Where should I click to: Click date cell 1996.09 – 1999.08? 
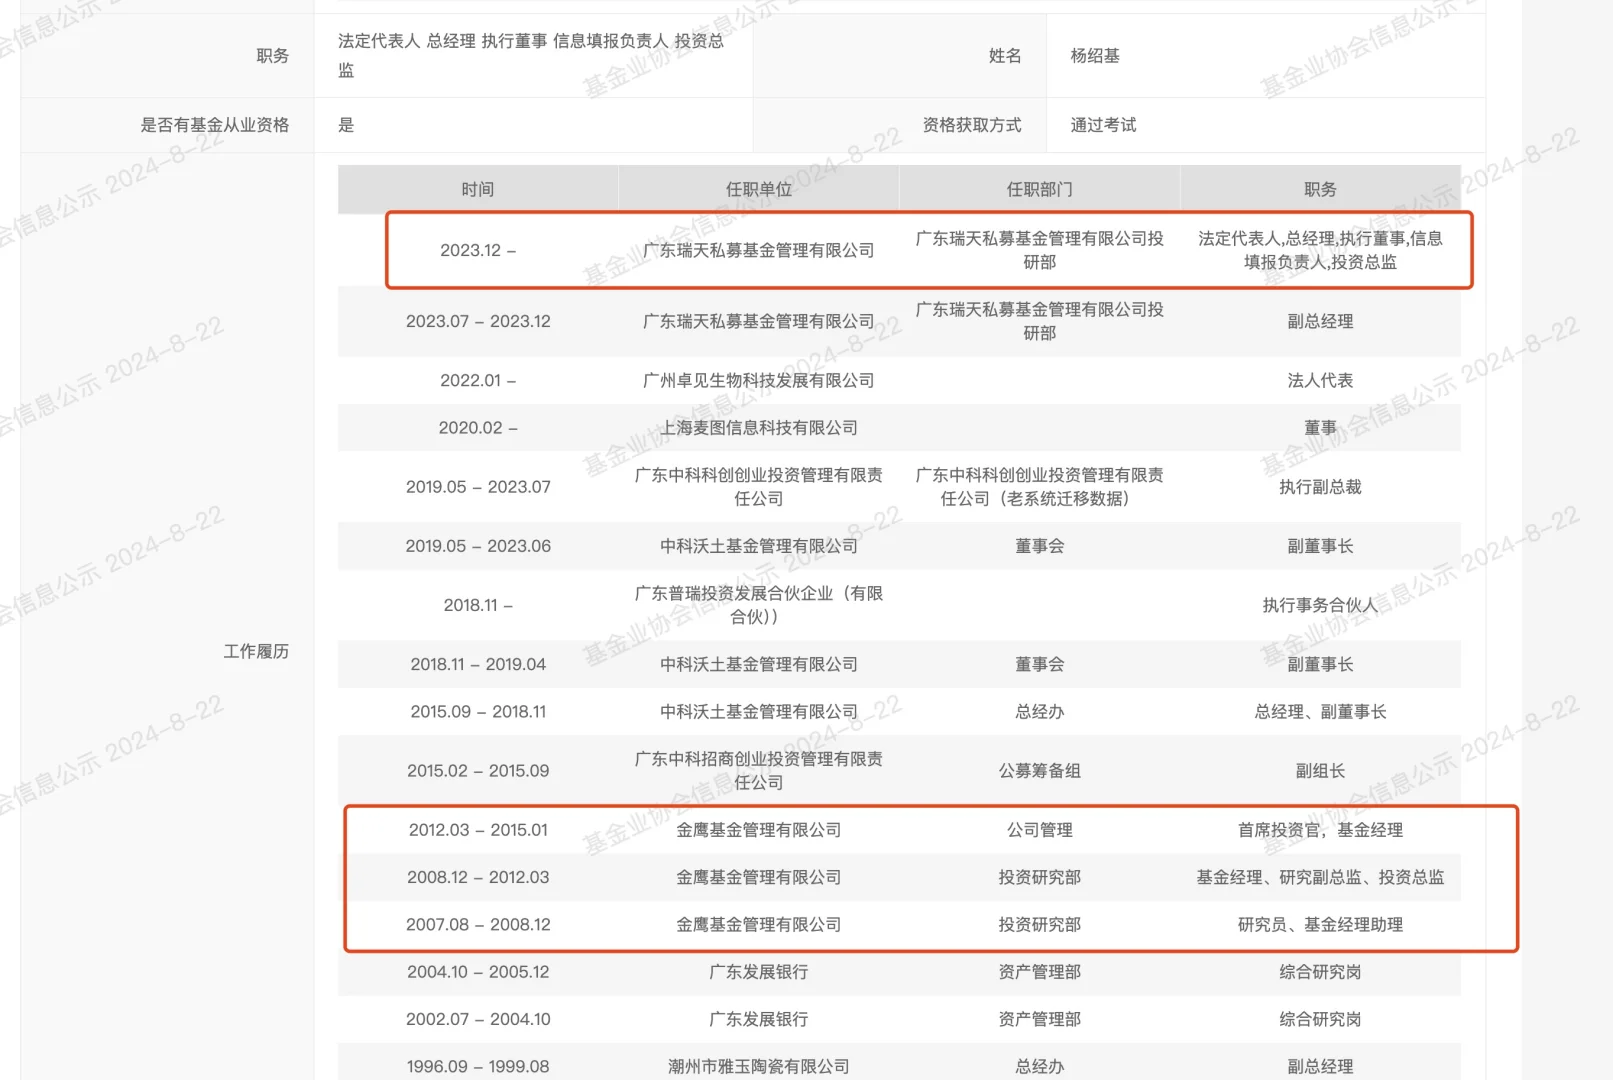[478, 1066]
